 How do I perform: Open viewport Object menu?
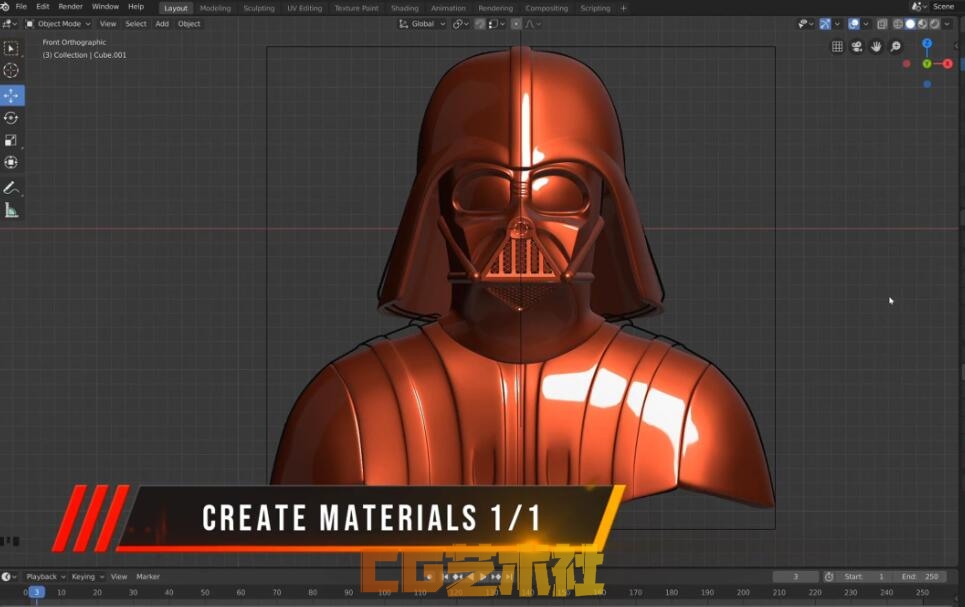tap(189, 24)
